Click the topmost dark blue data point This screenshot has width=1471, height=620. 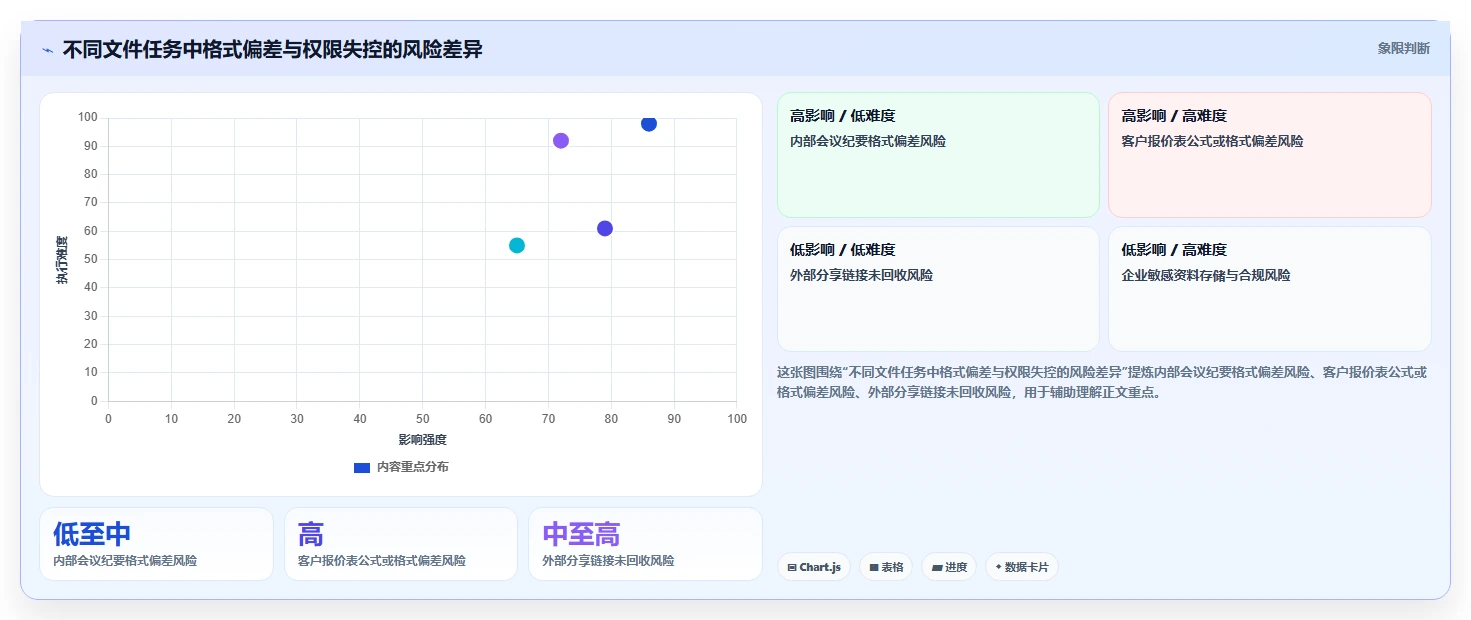(x=649, y=124)
